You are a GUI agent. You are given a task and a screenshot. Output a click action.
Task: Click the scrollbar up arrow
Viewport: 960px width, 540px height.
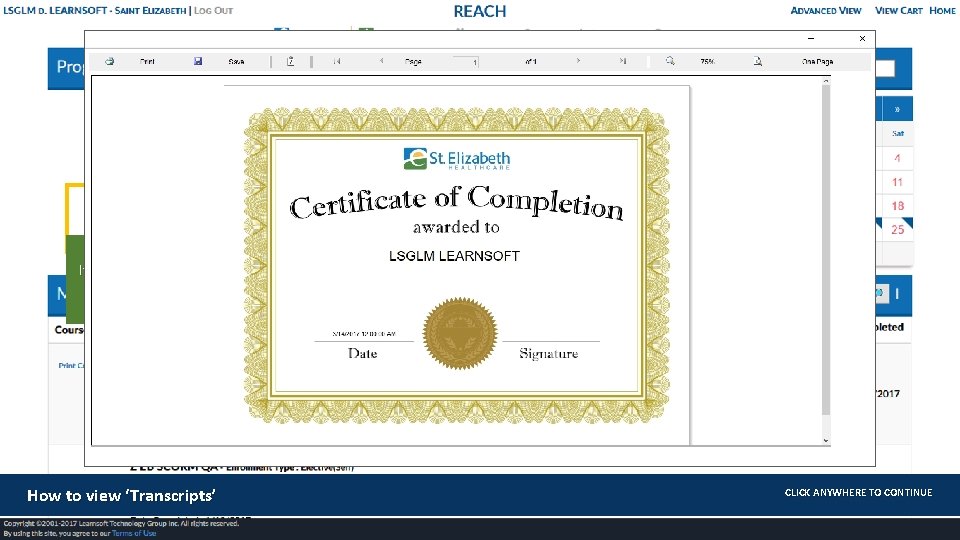pyautogui.click(x=826, y=81)
